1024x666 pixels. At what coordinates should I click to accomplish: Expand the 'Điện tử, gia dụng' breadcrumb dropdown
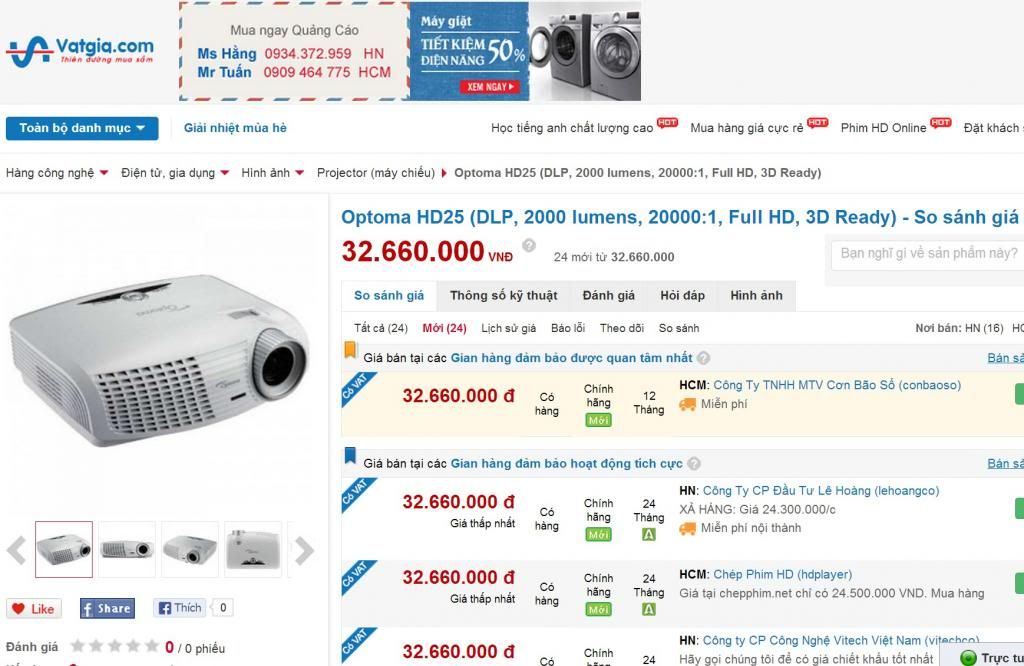(225, 173)
